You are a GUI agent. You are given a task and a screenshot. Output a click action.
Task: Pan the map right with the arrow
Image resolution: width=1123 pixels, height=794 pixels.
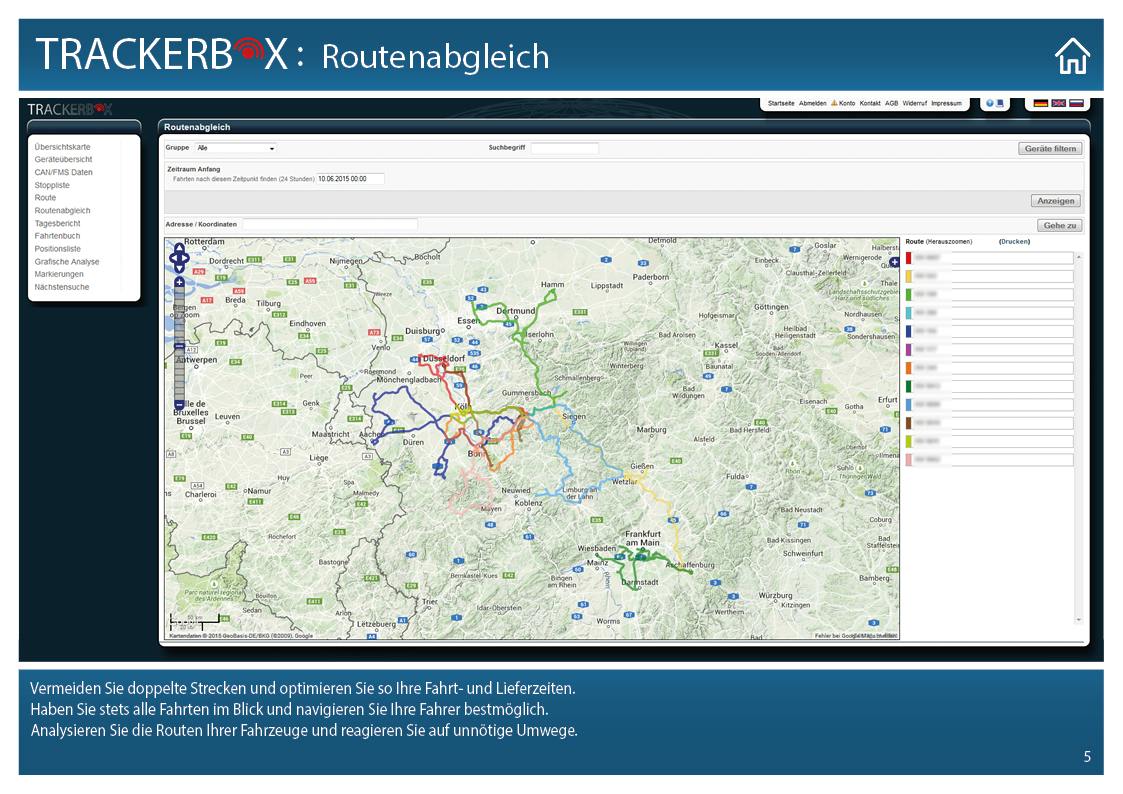click(x=185, y=258)
